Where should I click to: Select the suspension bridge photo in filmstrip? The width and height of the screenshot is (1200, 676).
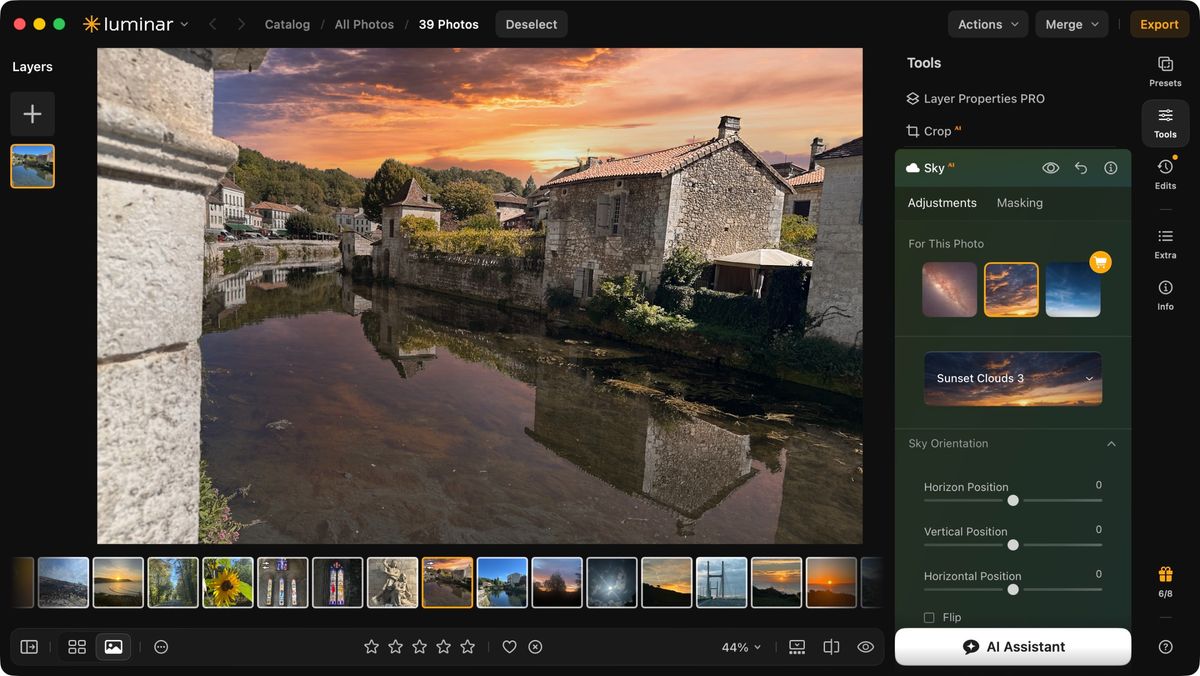click(x=722, y=582)
